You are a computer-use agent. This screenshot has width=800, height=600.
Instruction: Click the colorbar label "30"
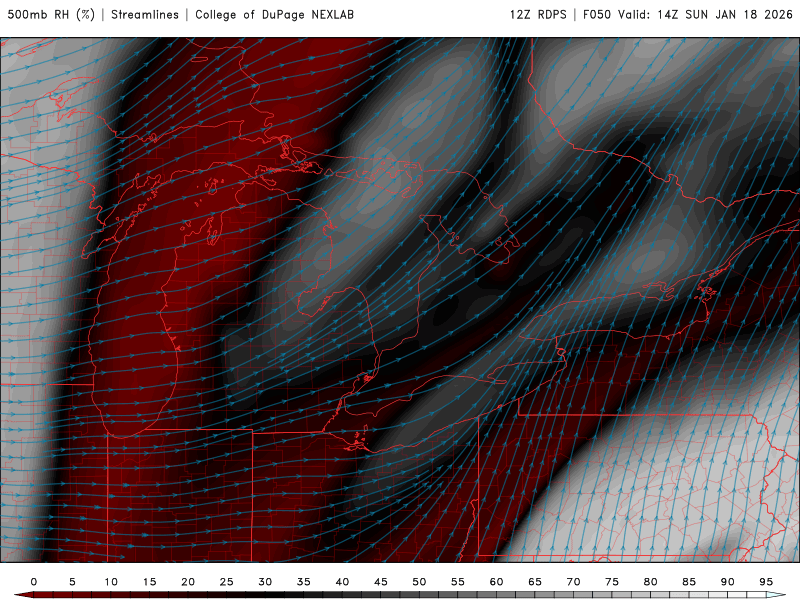pyautogui.click(x=265, y=582)
